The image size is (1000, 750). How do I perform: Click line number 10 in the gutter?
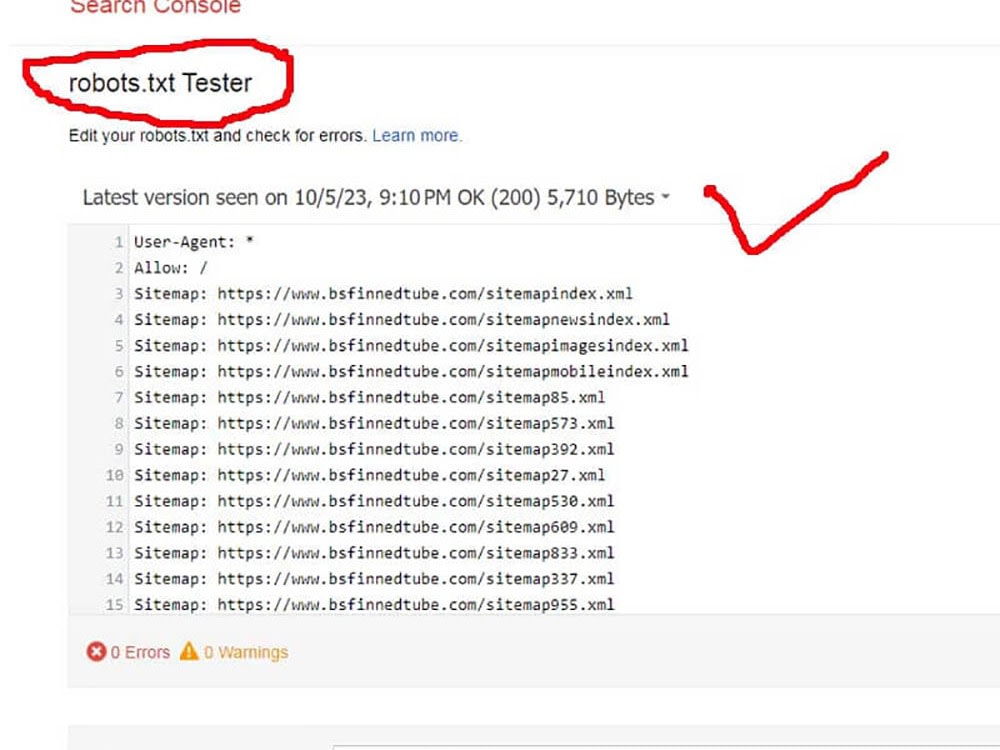(x=115, y=475)
